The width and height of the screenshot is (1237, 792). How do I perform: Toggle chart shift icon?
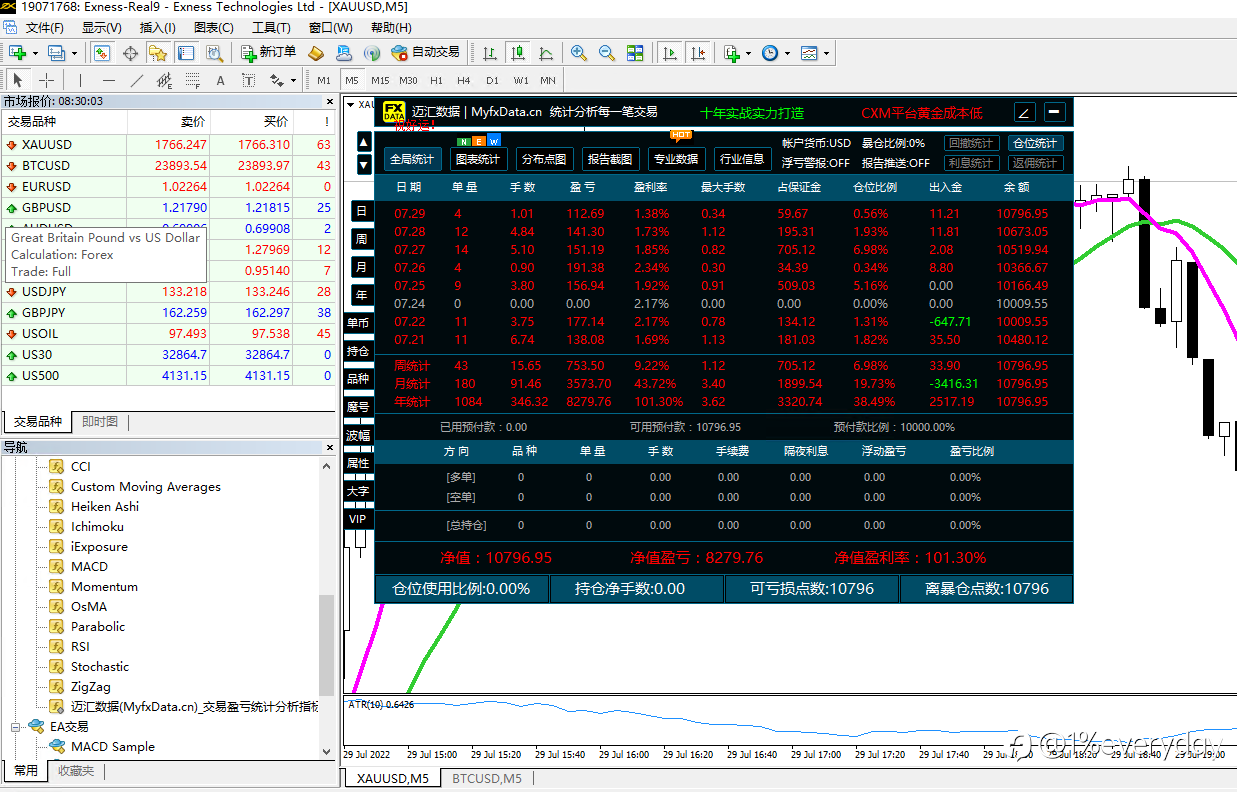[x=697, y=53]
